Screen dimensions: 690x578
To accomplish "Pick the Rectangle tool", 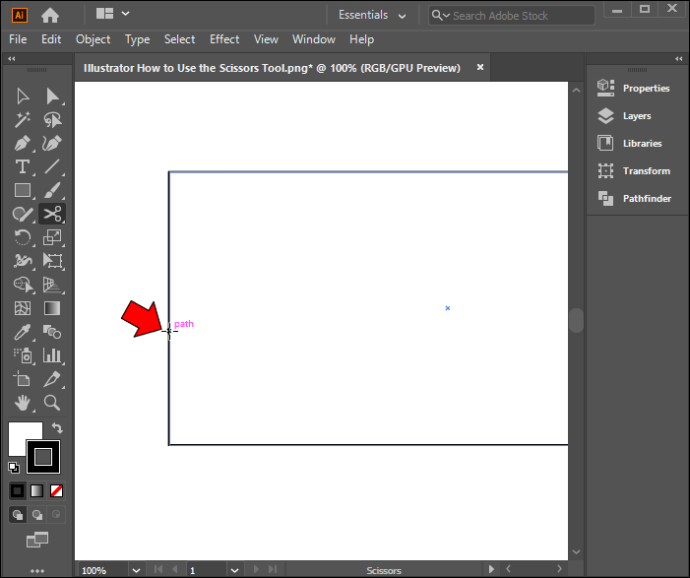I will [x=22, y=190].
